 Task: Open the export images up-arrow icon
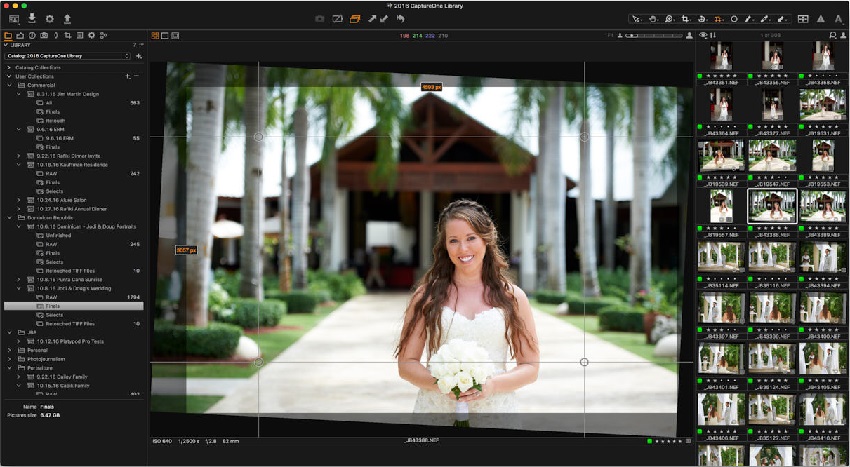[x=67, y=18]
